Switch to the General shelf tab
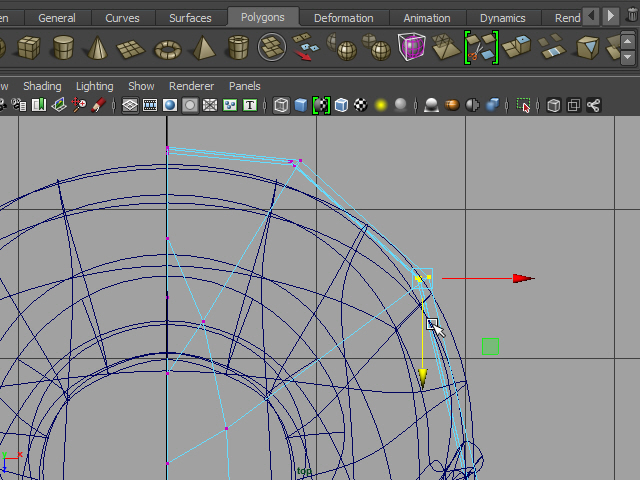Screen dimensions: 640x480 pos(57,18)
